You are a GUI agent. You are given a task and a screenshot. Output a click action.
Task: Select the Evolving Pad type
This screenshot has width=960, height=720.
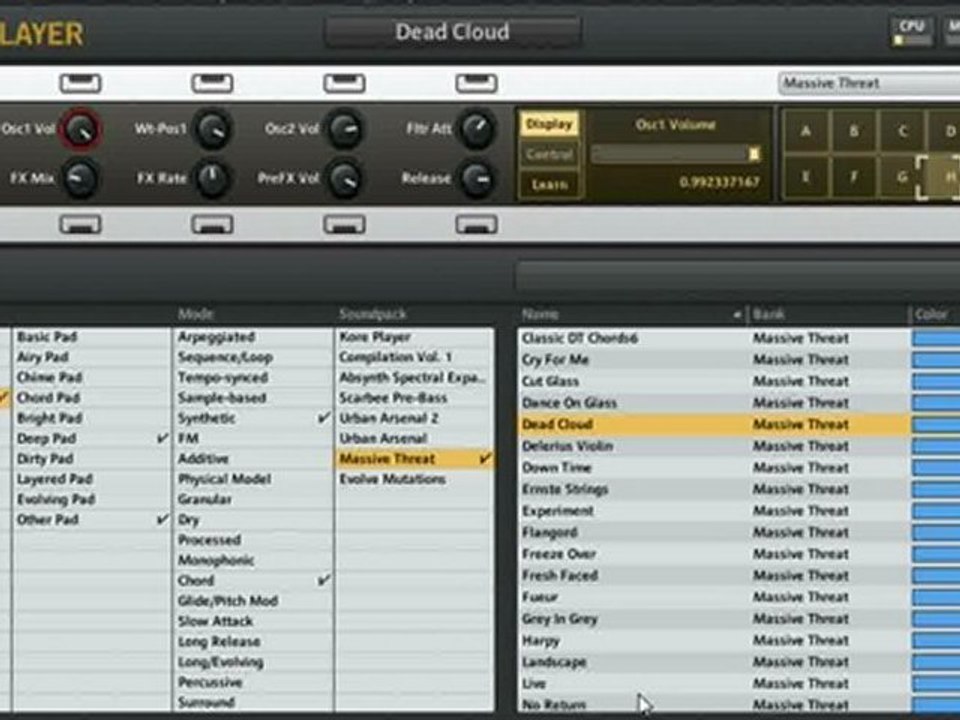pos(91,499)
